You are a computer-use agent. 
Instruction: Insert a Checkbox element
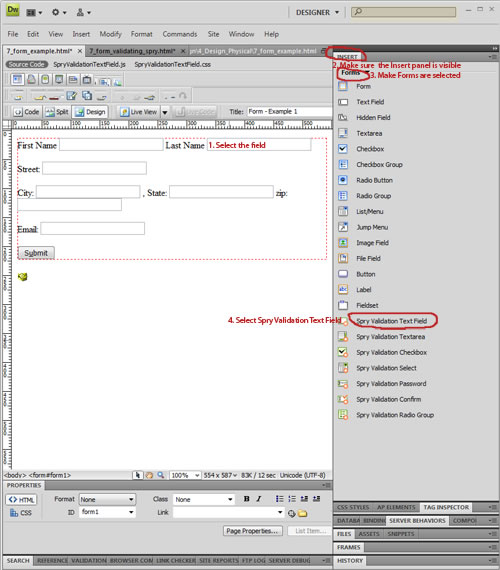pyautogui.click(x=361, y=149)
